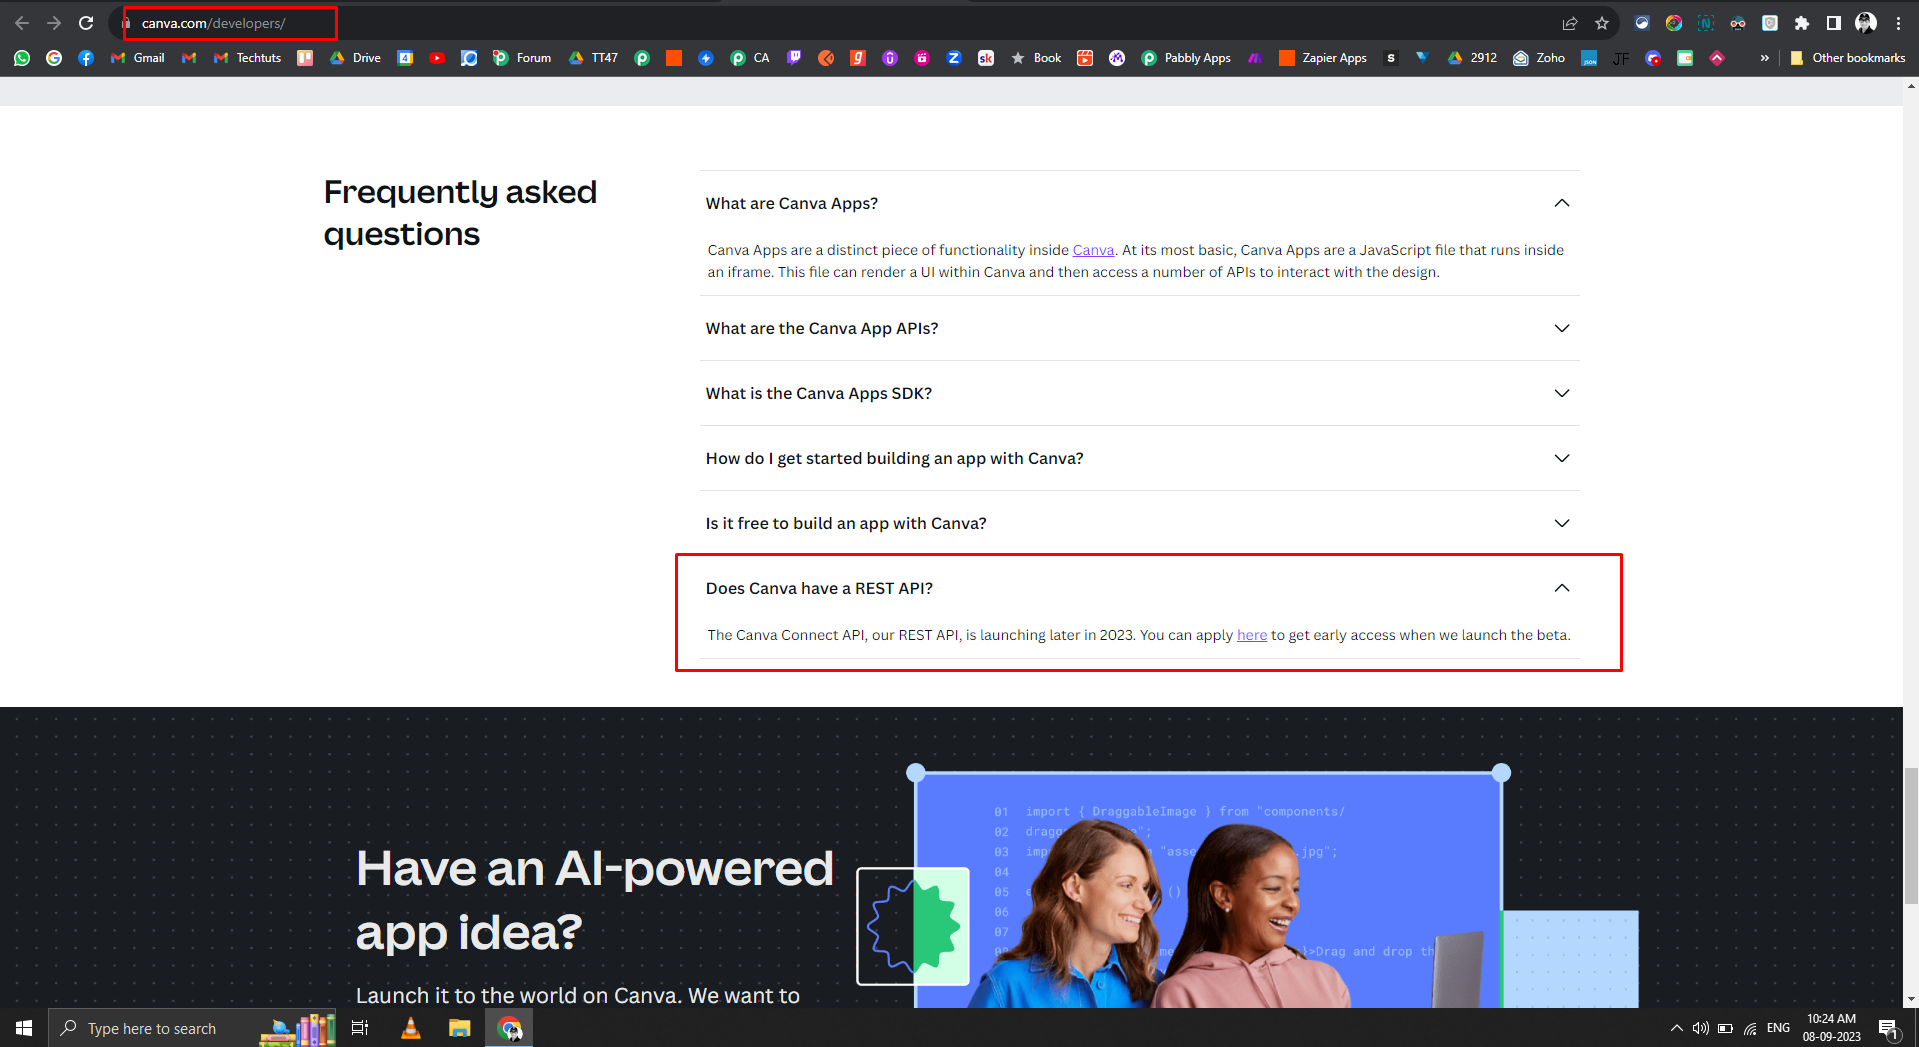The width and height of the screenshot is (1919, 1047).
Task: Open the CA bookmark
Action: point(750,58)
